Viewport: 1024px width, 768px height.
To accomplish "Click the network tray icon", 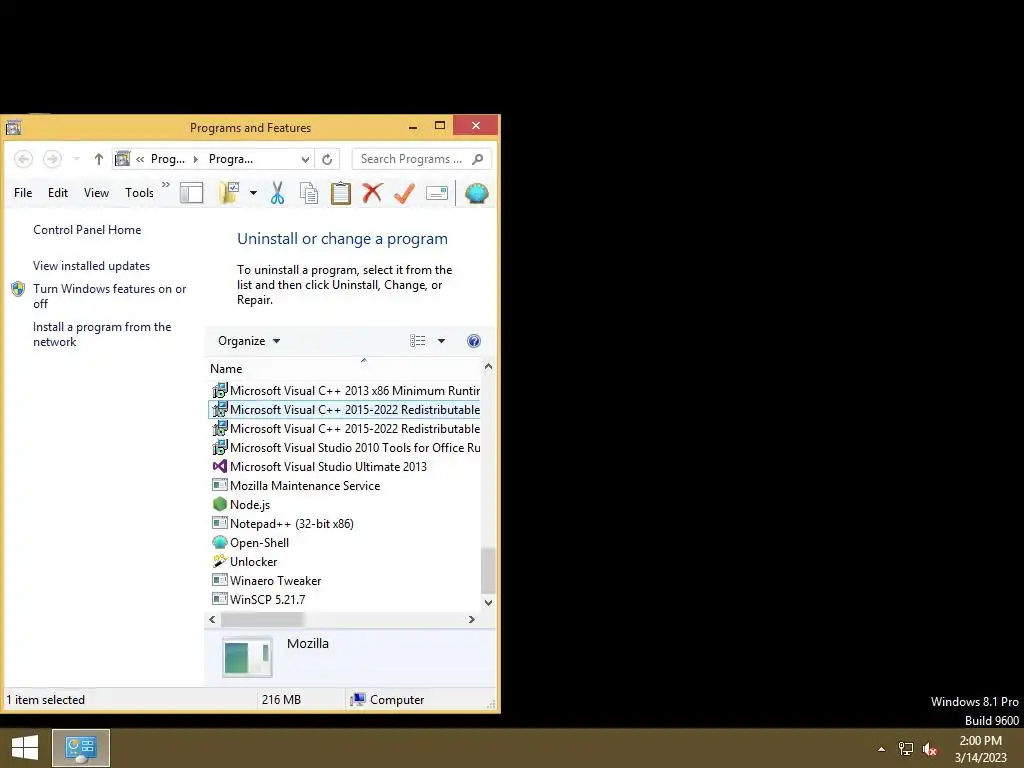I will click(906, 749).
